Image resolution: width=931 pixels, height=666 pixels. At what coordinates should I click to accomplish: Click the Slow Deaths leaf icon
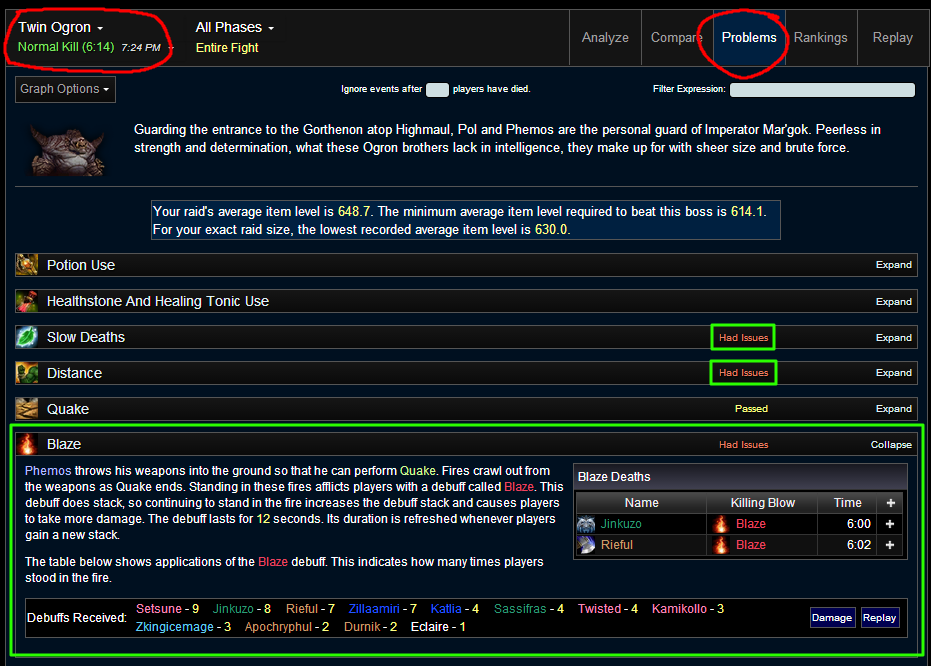27,337
